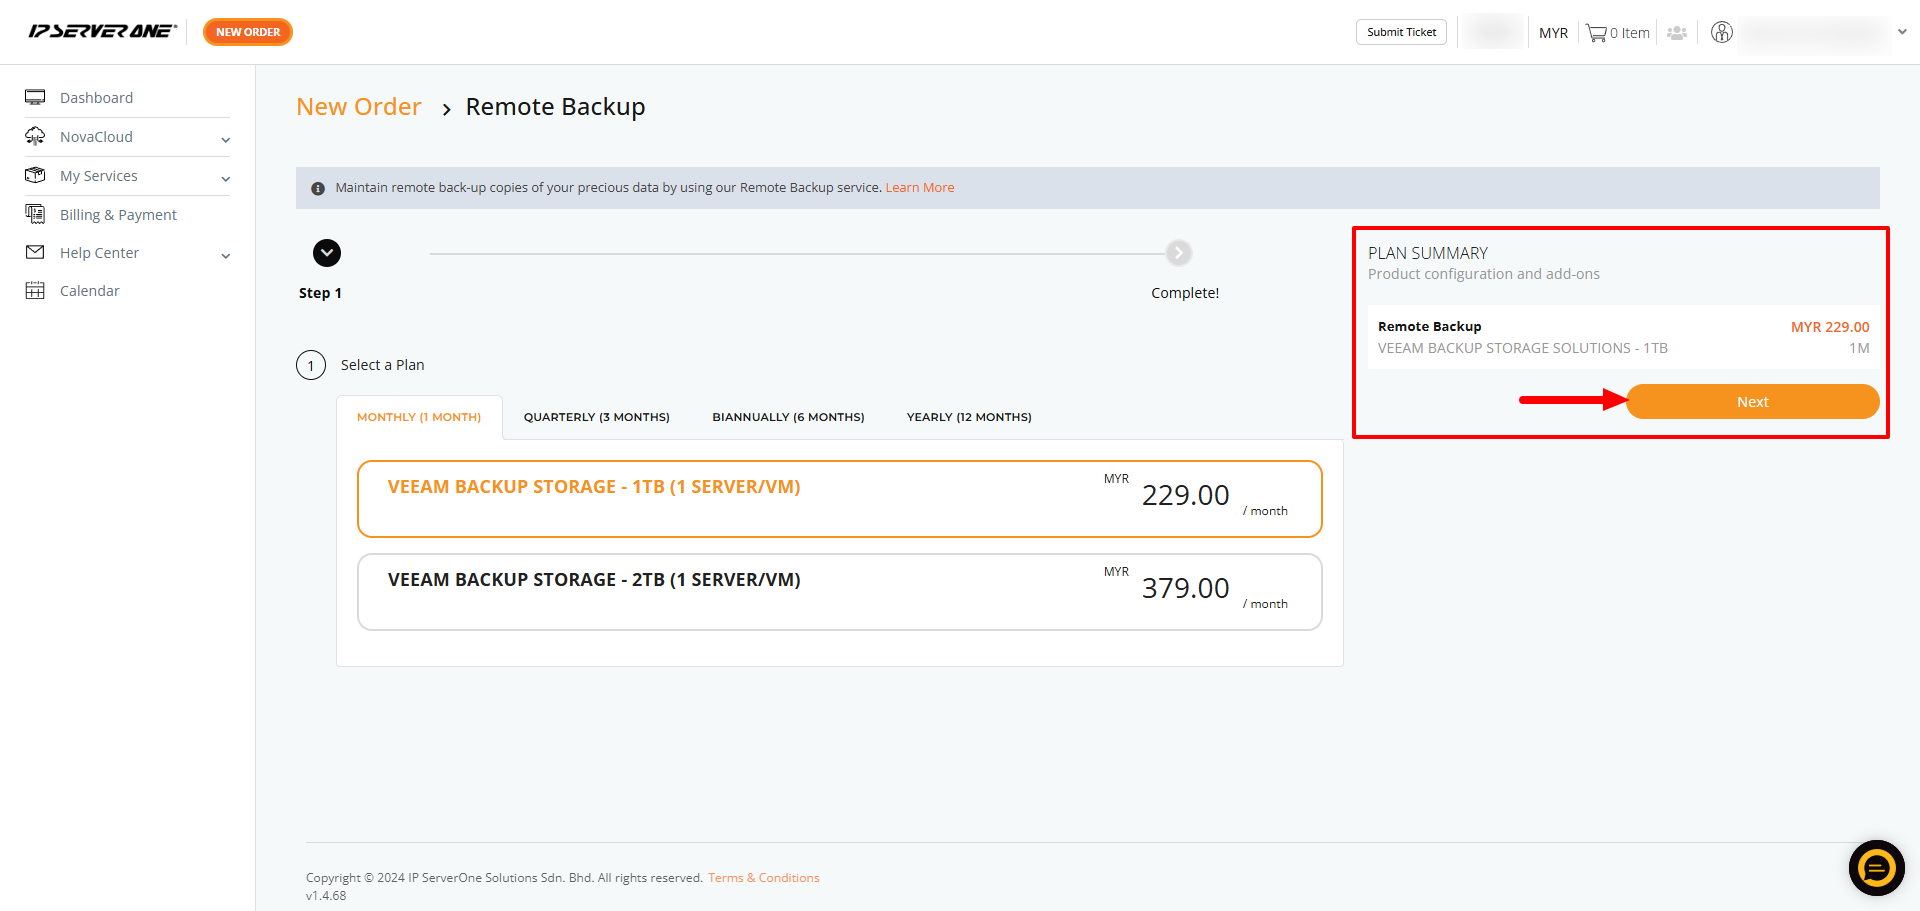The image size is (1920, 911).
Task: Click the shopping cart icon
Action: tap(1596, 33)
